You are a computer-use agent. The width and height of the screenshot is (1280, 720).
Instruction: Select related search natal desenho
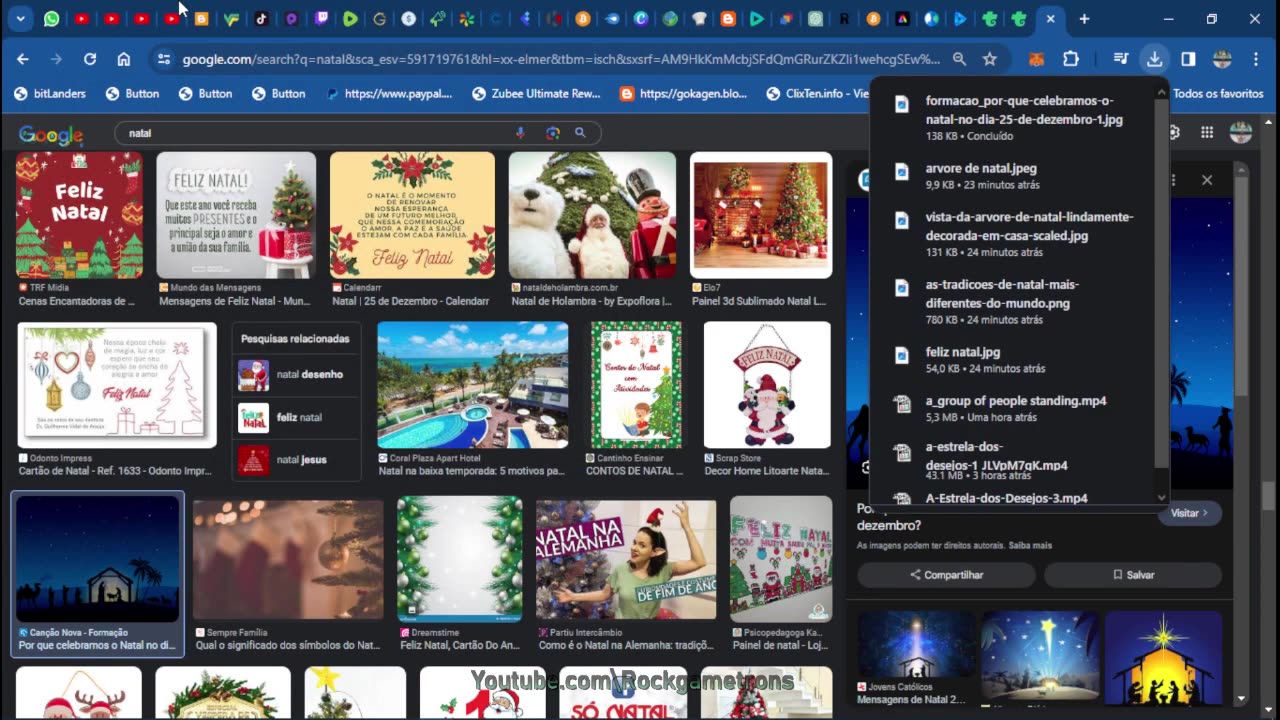(x=296, y=375)
